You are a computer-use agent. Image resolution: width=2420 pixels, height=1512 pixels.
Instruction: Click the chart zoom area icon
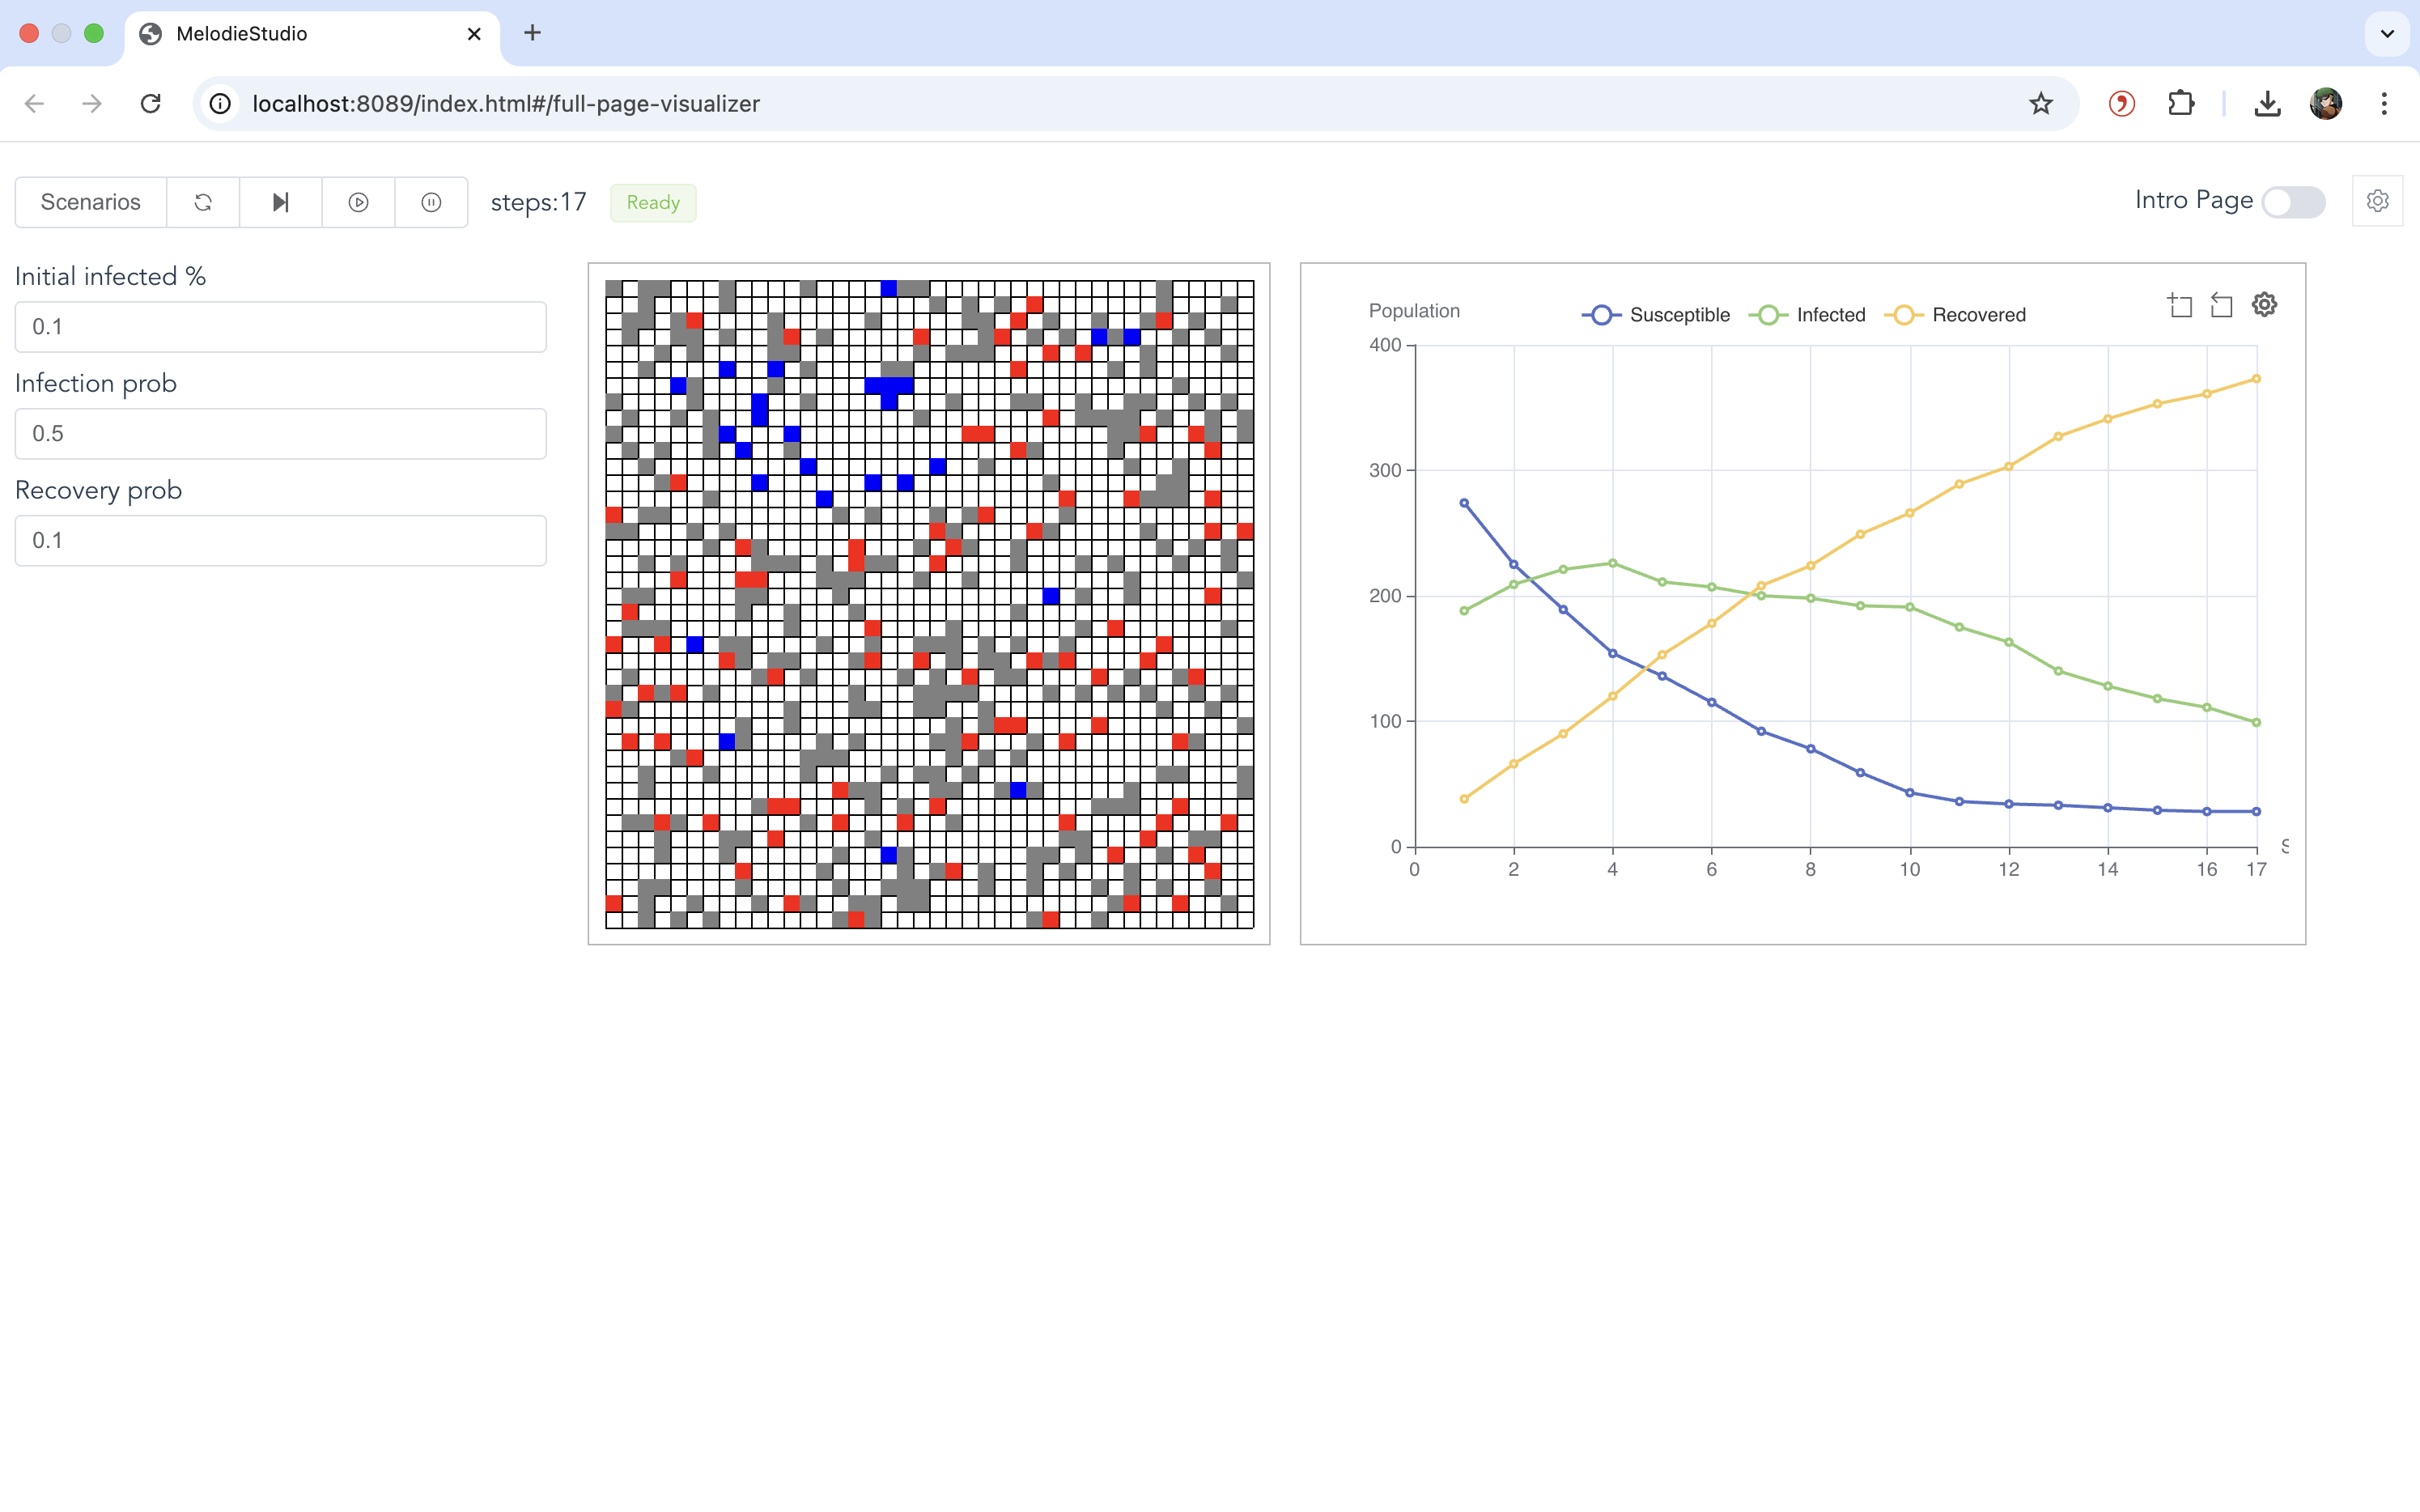[x=2180, y=305]
